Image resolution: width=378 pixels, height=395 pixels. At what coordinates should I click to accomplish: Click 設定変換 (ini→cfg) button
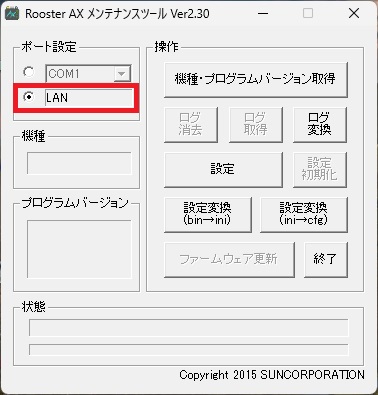(304, 214)
